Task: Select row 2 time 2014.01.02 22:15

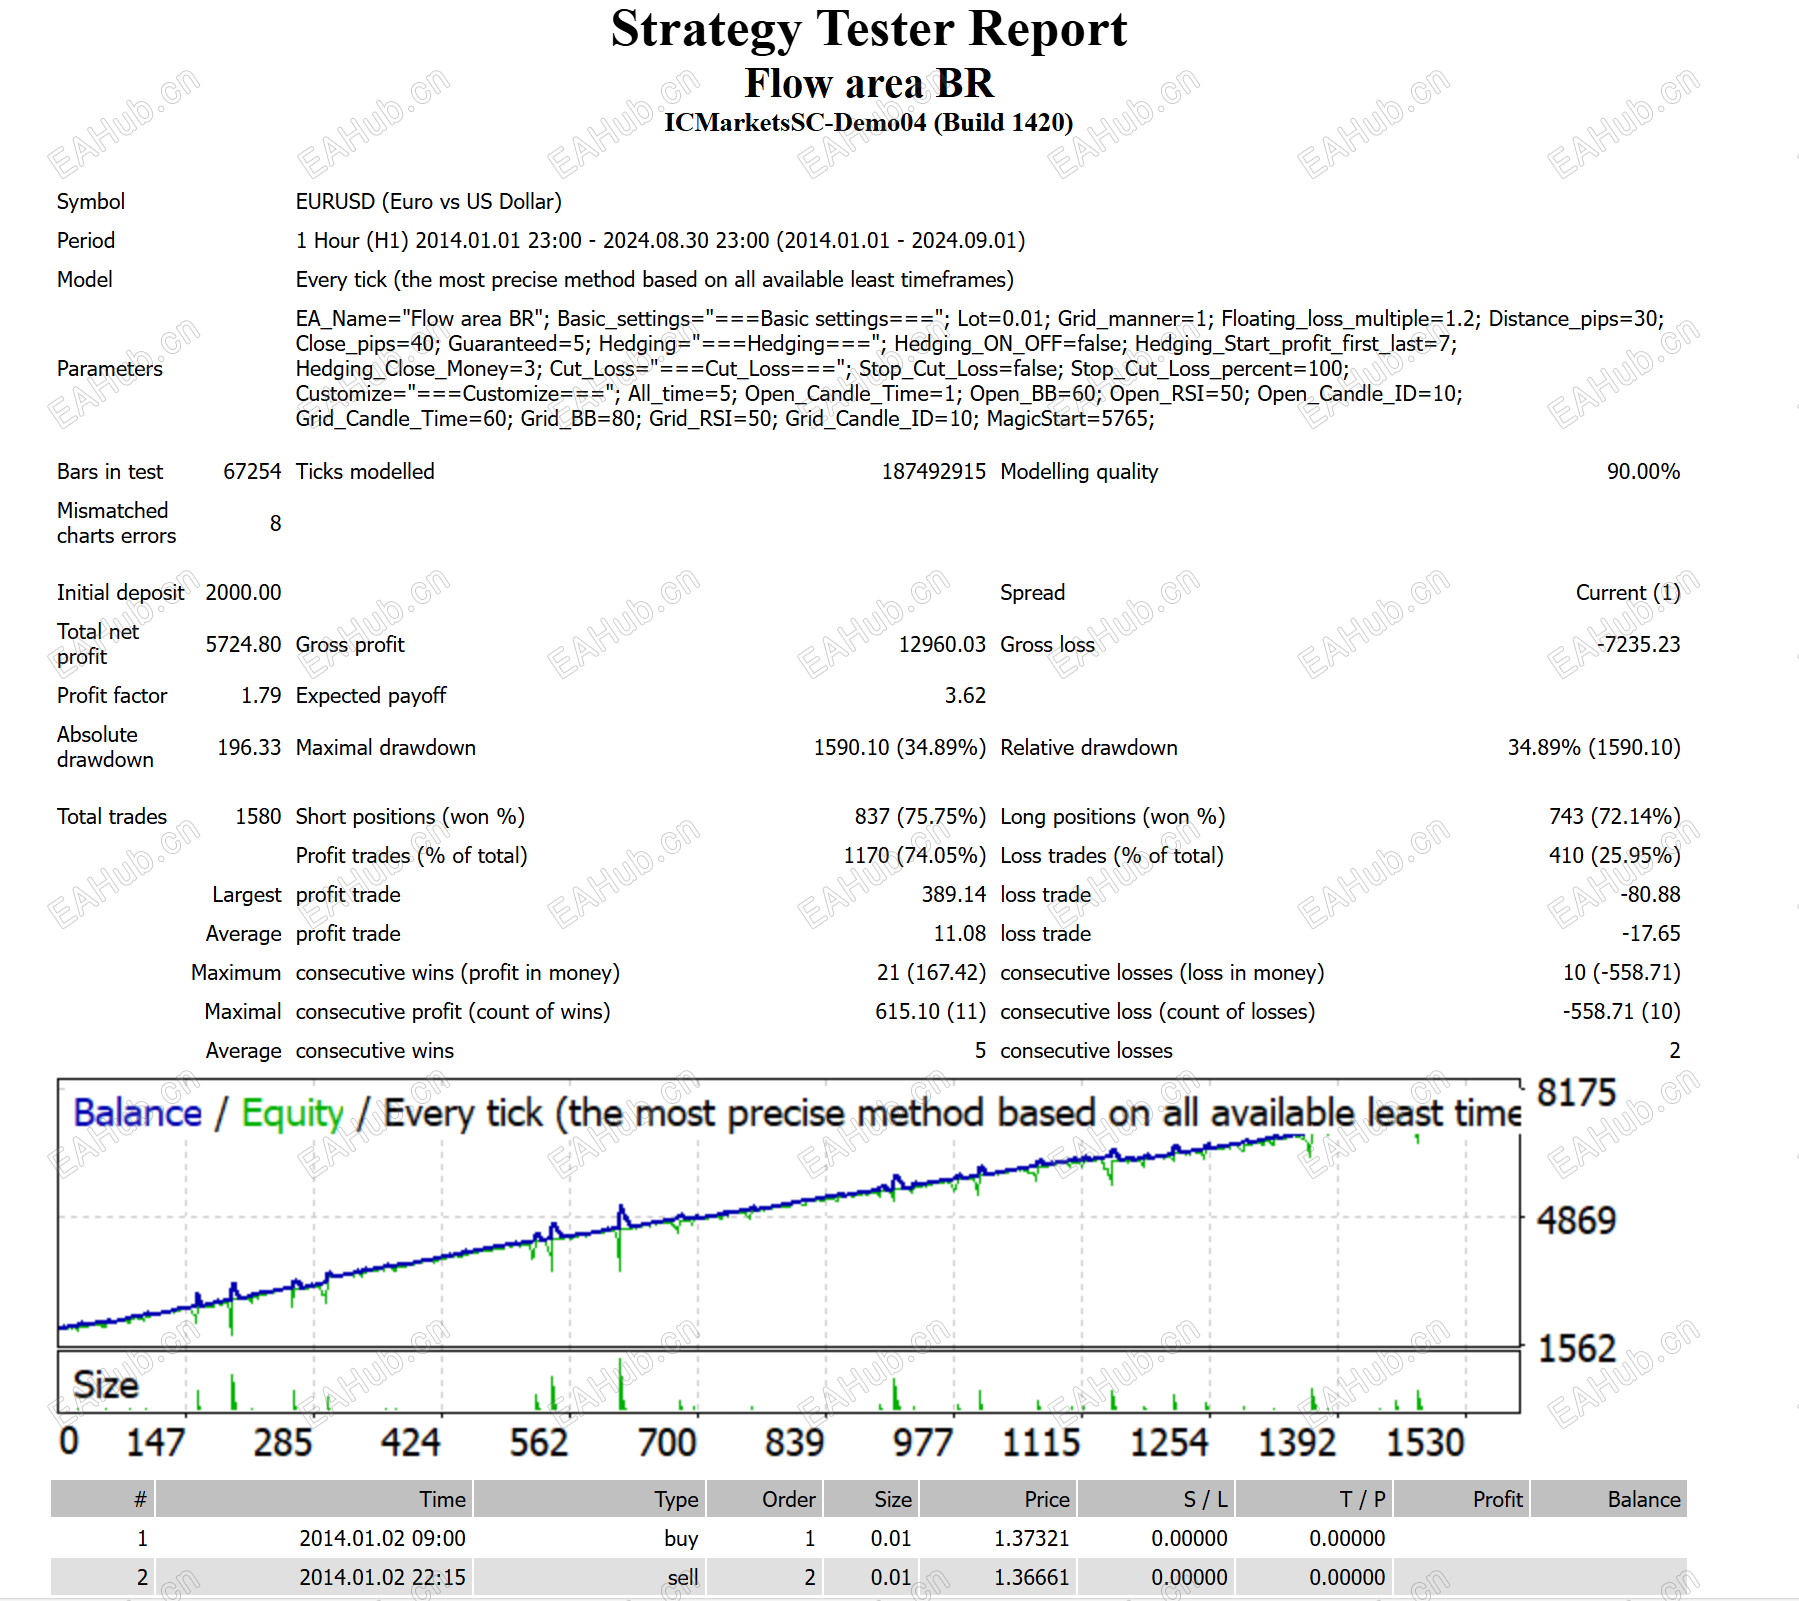Action: 382,1578
